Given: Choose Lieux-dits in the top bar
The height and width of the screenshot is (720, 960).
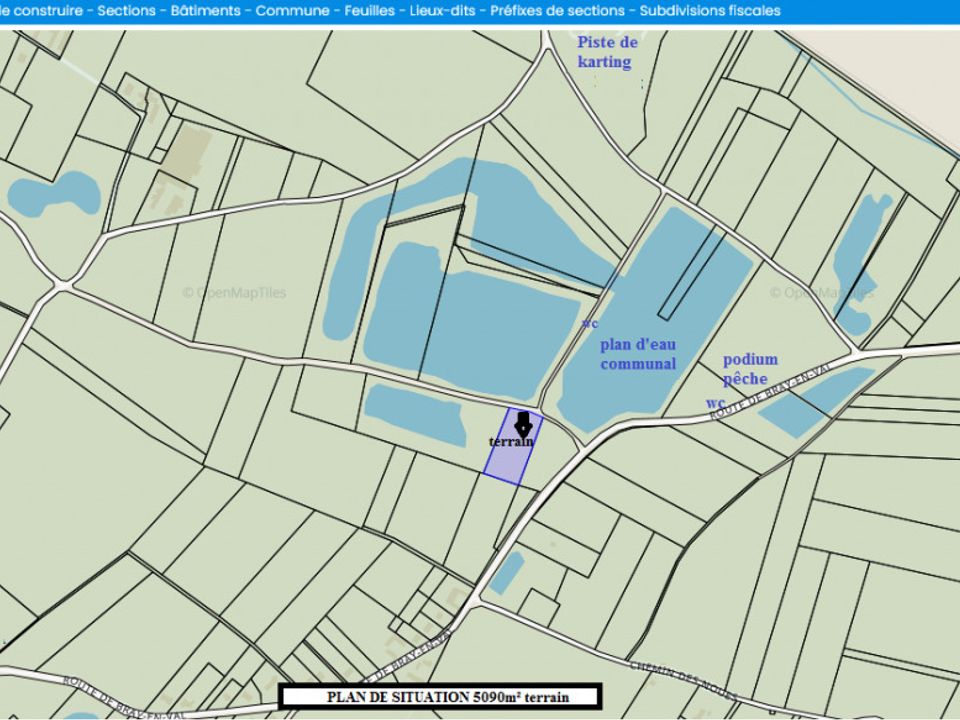Looking at the screenshot, I should click(442, 10).
